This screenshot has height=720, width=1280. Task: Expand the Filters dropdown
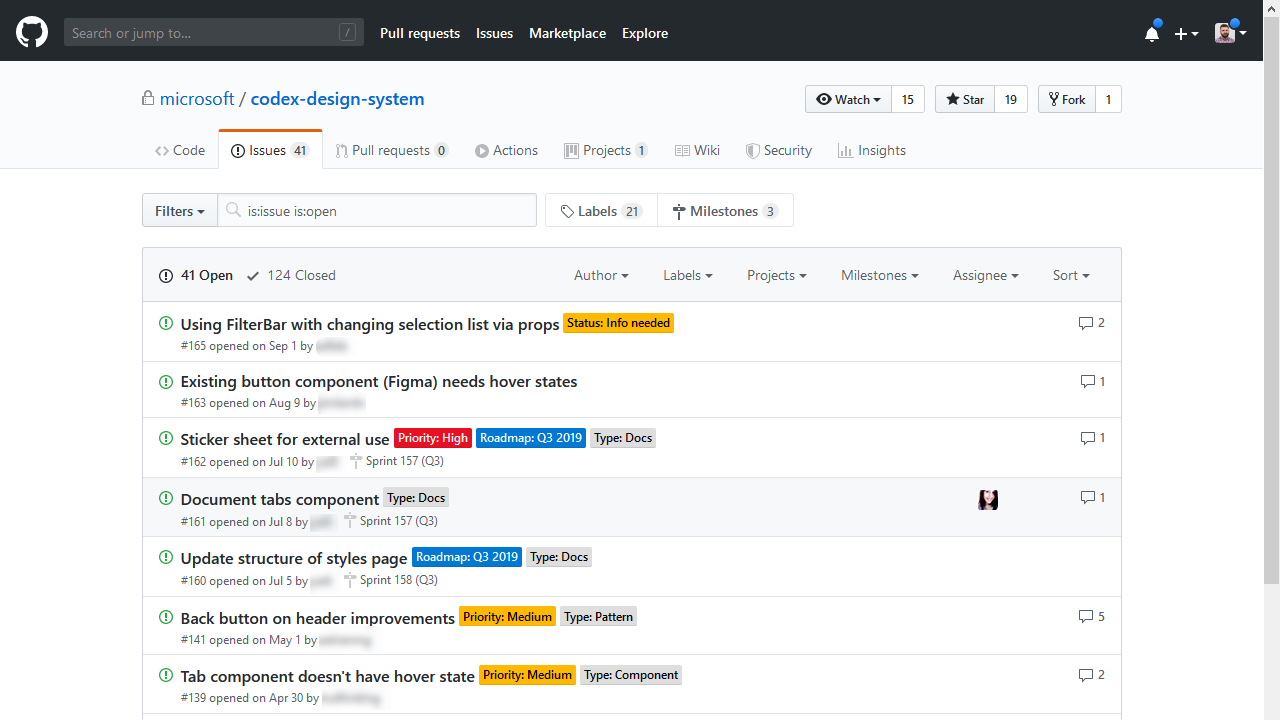(x=180, y=211)
